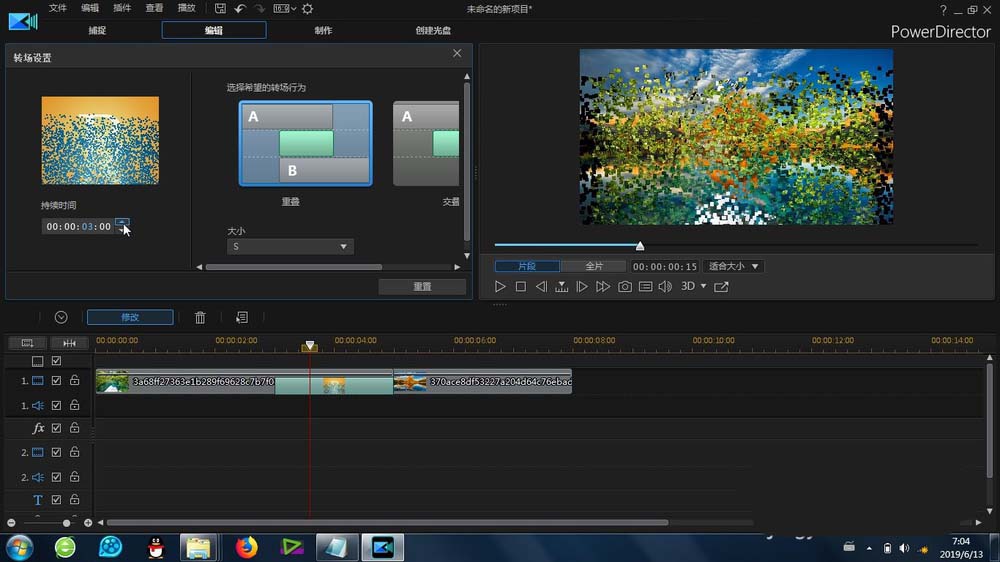1000x562 pixels.
Task: Zoom out timeline with minus button
Action: point(11,523)
